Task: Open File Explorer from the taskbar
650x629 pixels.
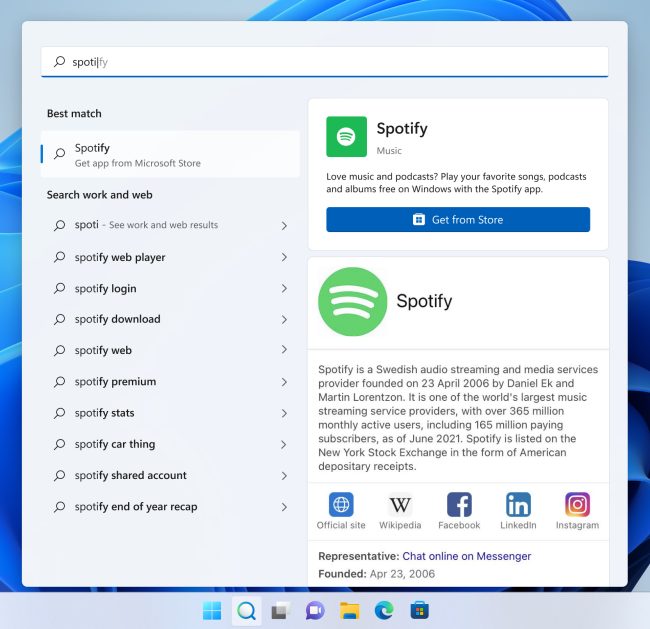Action: click(x=349, y=610)
